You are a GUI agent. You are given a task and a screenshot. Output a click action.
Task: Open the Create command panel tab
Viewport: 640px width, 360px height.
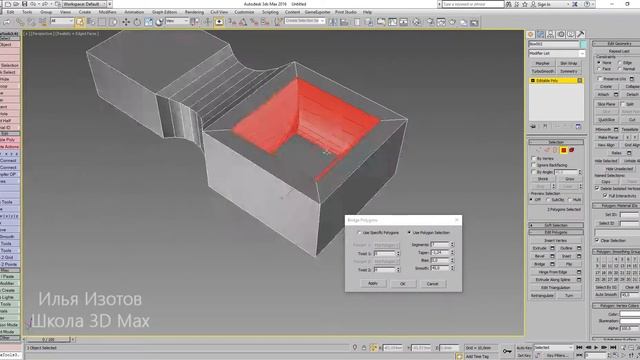(531, 35)
